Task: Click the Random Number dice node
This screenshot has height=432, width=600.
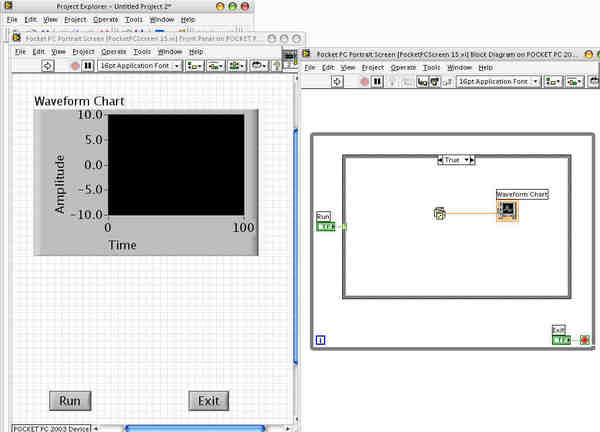Action: point(440,214)
